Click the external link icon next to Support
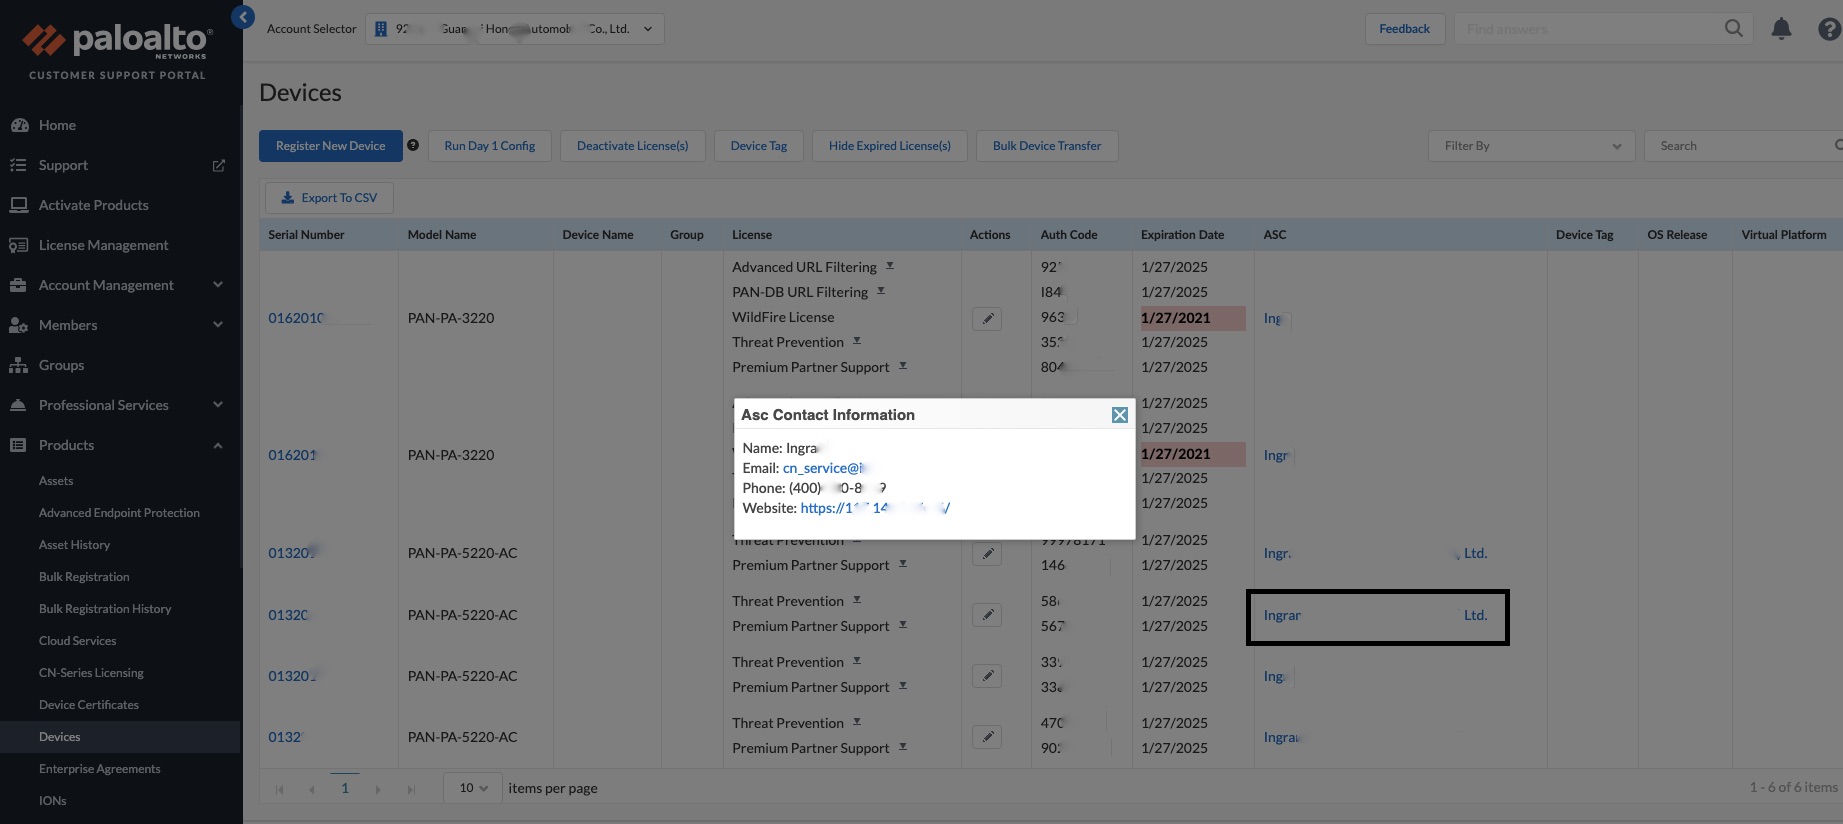The height and width of the screenshot is (824, 1843). click(x=219, y=165)
